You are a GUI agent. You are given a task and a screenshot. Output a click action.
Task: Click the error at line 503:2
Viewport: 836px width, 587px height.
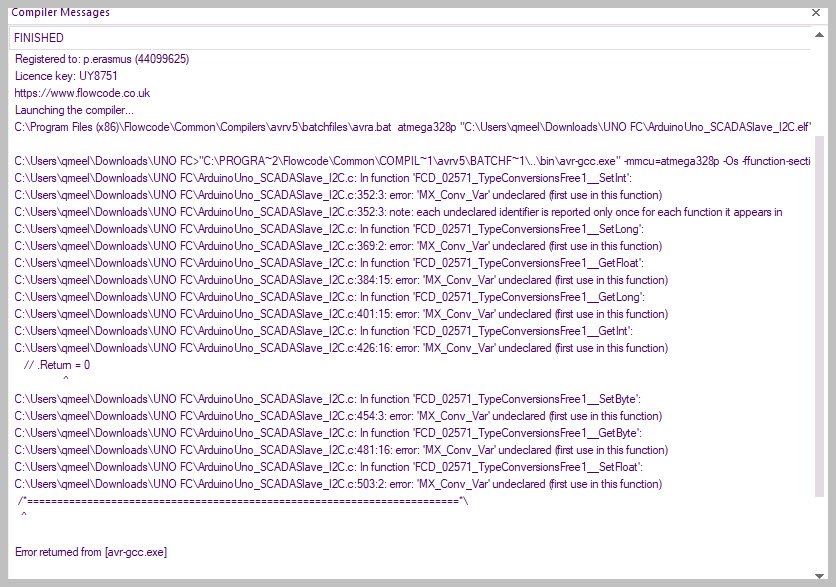[x=341, y=484]
